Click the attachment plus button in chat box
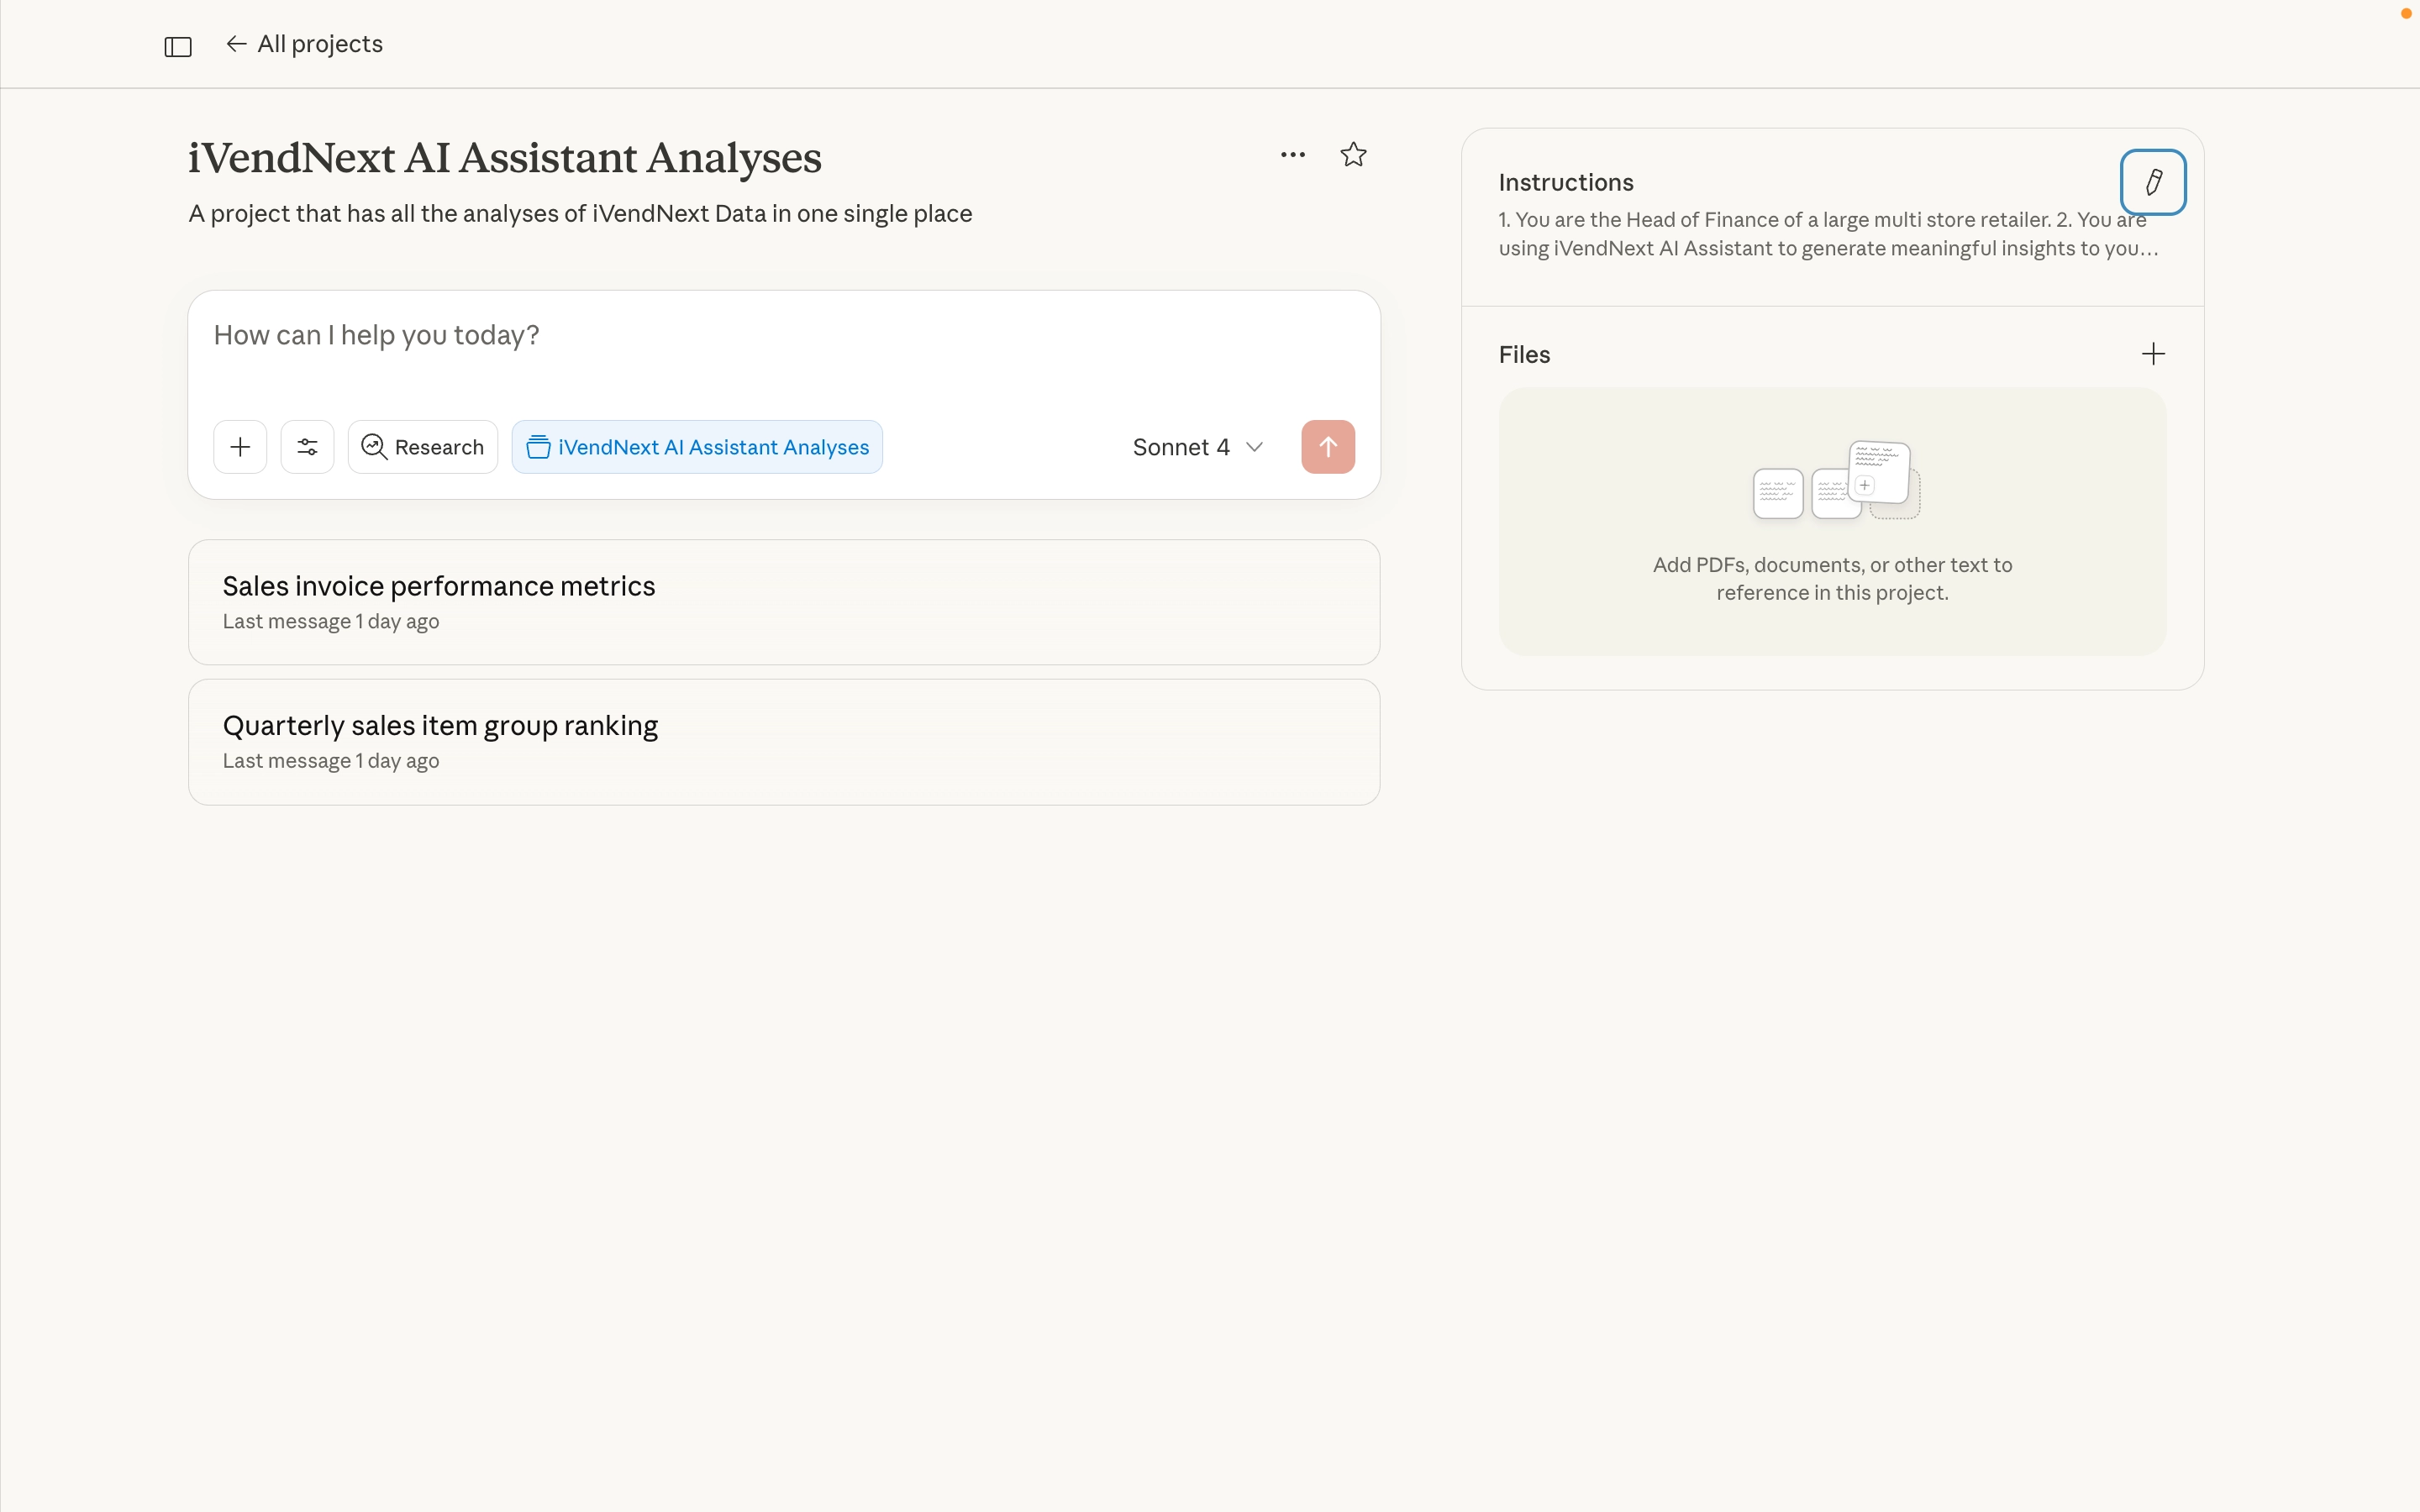The height and width of the screenshot is (1512, 2420). point(240,447)
